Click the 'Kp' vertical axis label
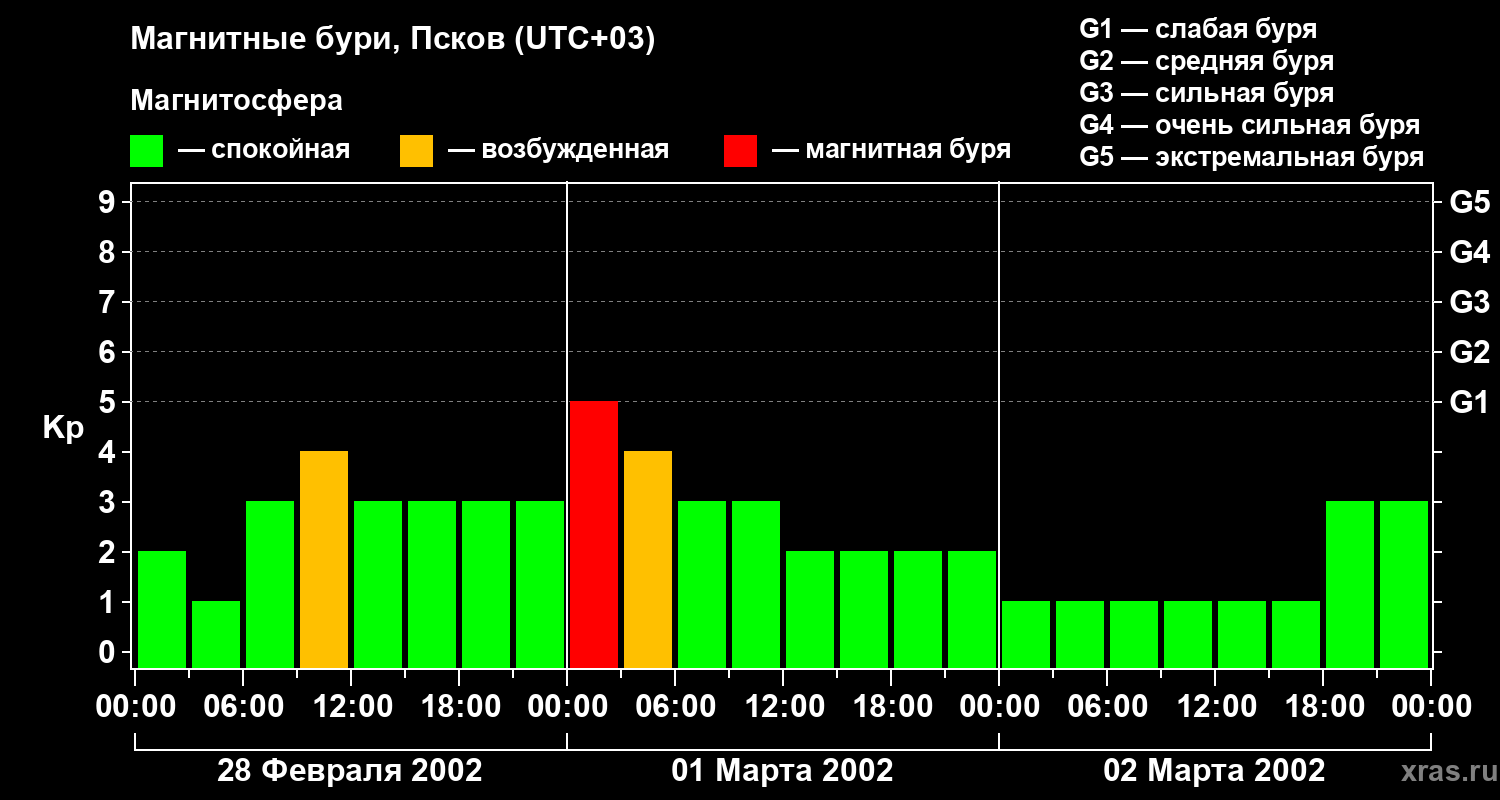Viewport: 1500px width, 800px height. coord(63,428)
